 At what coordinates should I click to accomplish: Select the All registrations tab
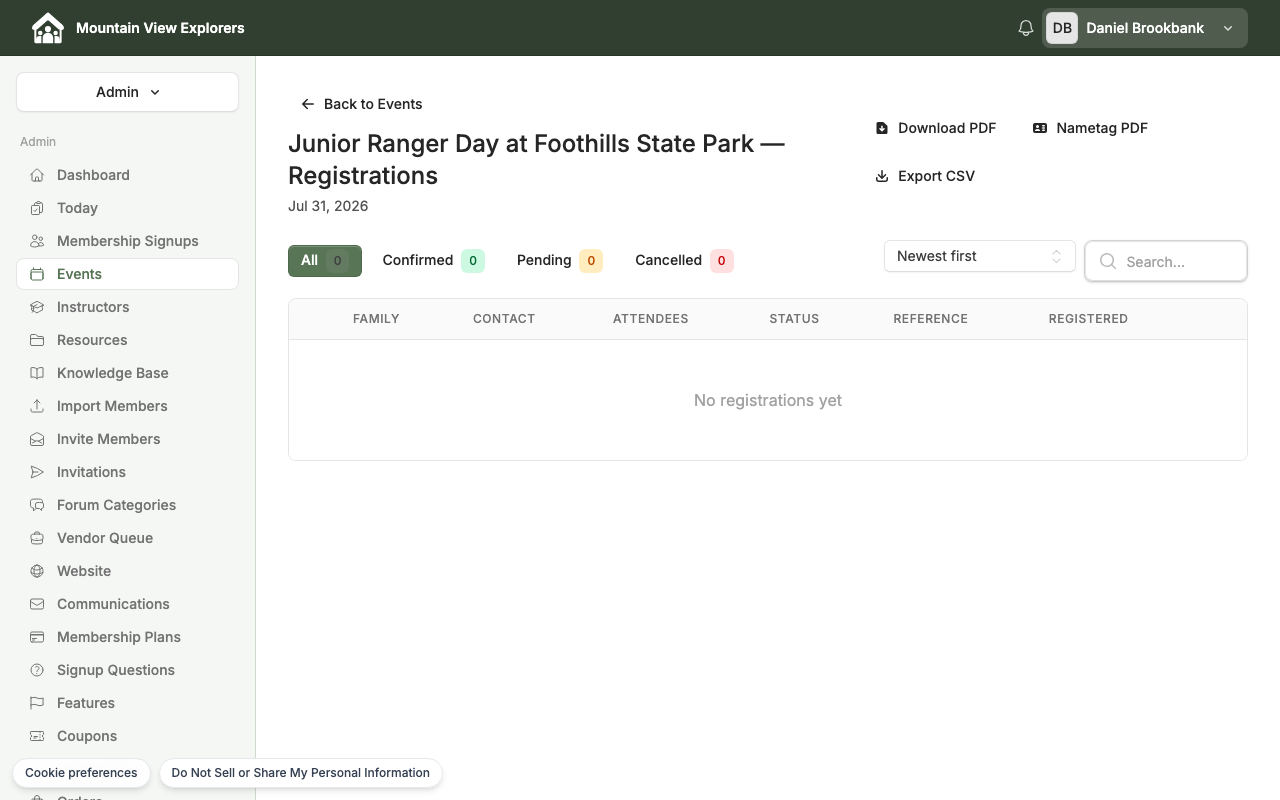(x=325, y=261)
